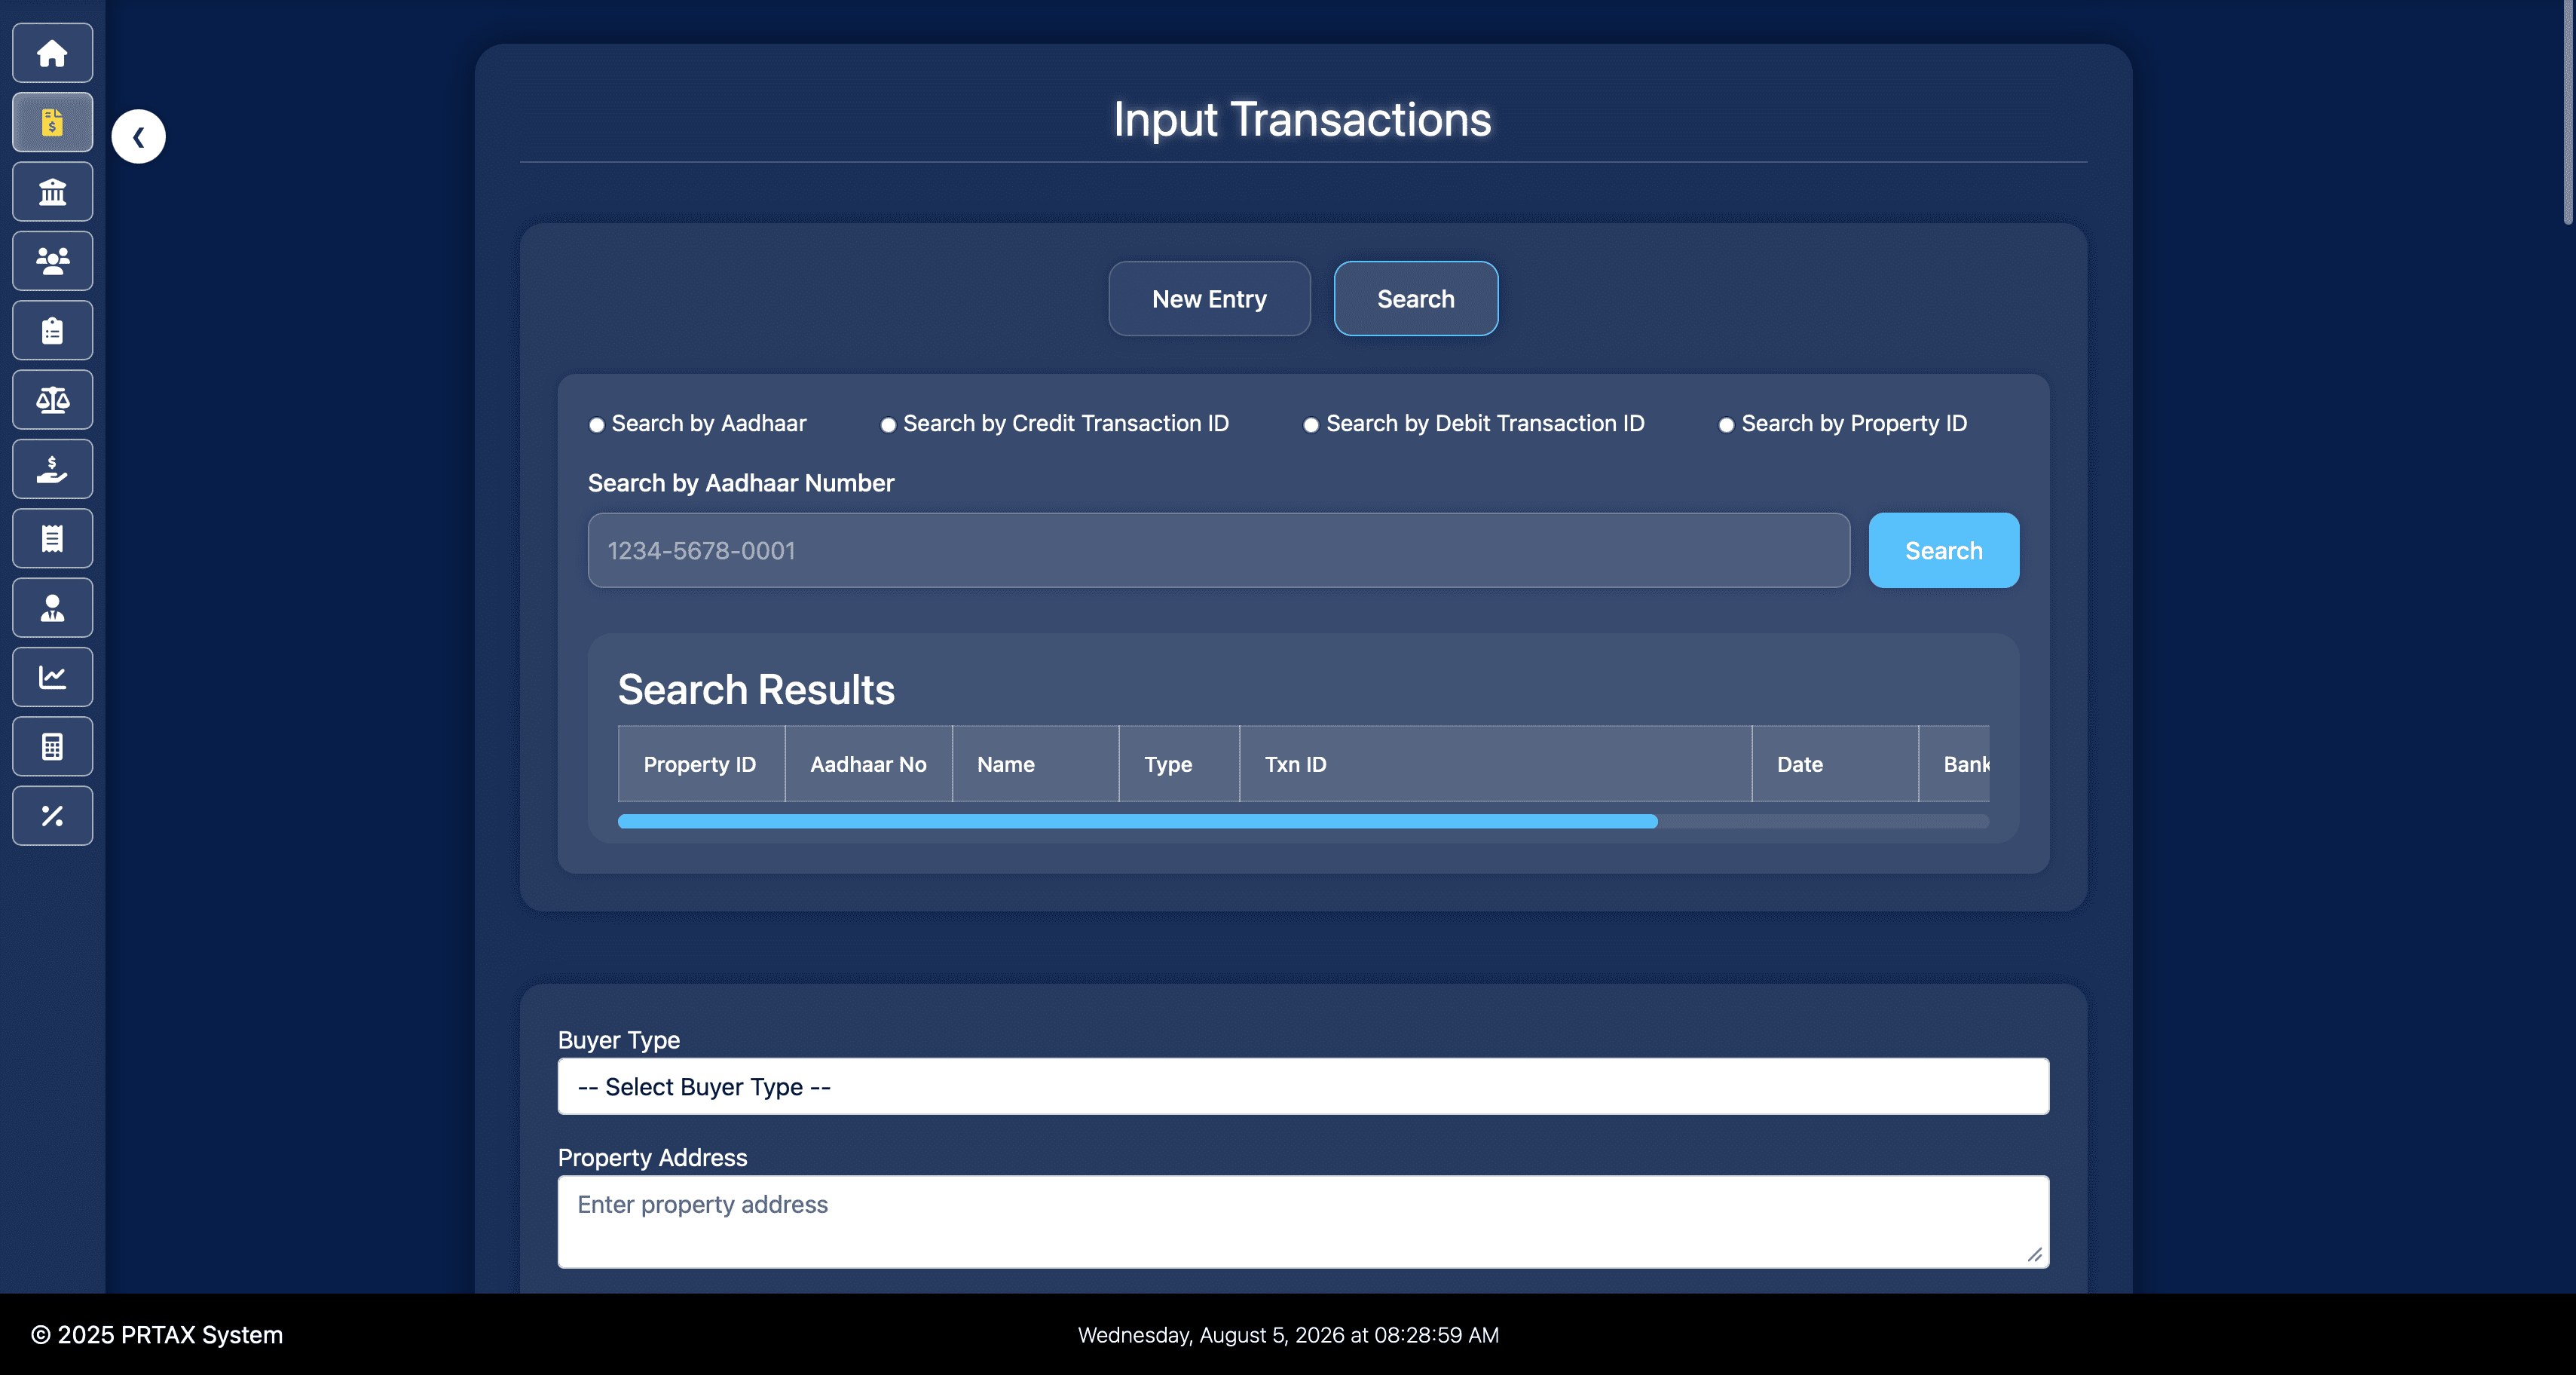The width and height of the screenshot is (2576, 1375).
Task: Select Search by Debit Transaction ID radio
Action: [x=1311, y=425]
